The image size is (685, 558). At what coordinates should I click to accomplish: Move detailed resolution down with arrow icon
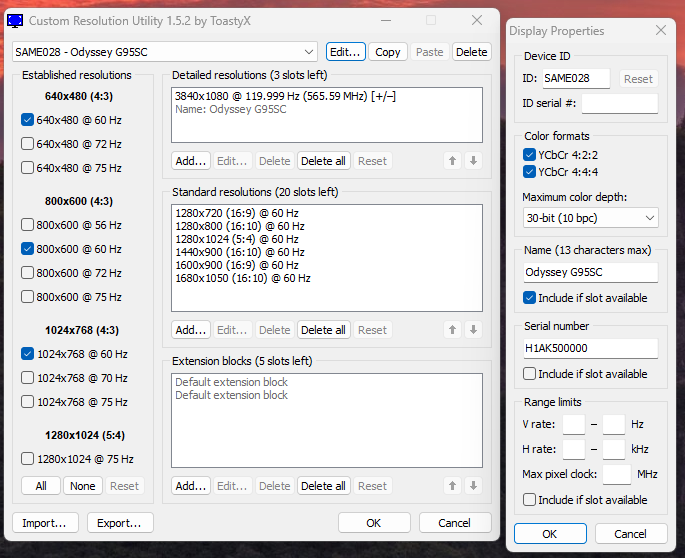[x=473, y=161]
